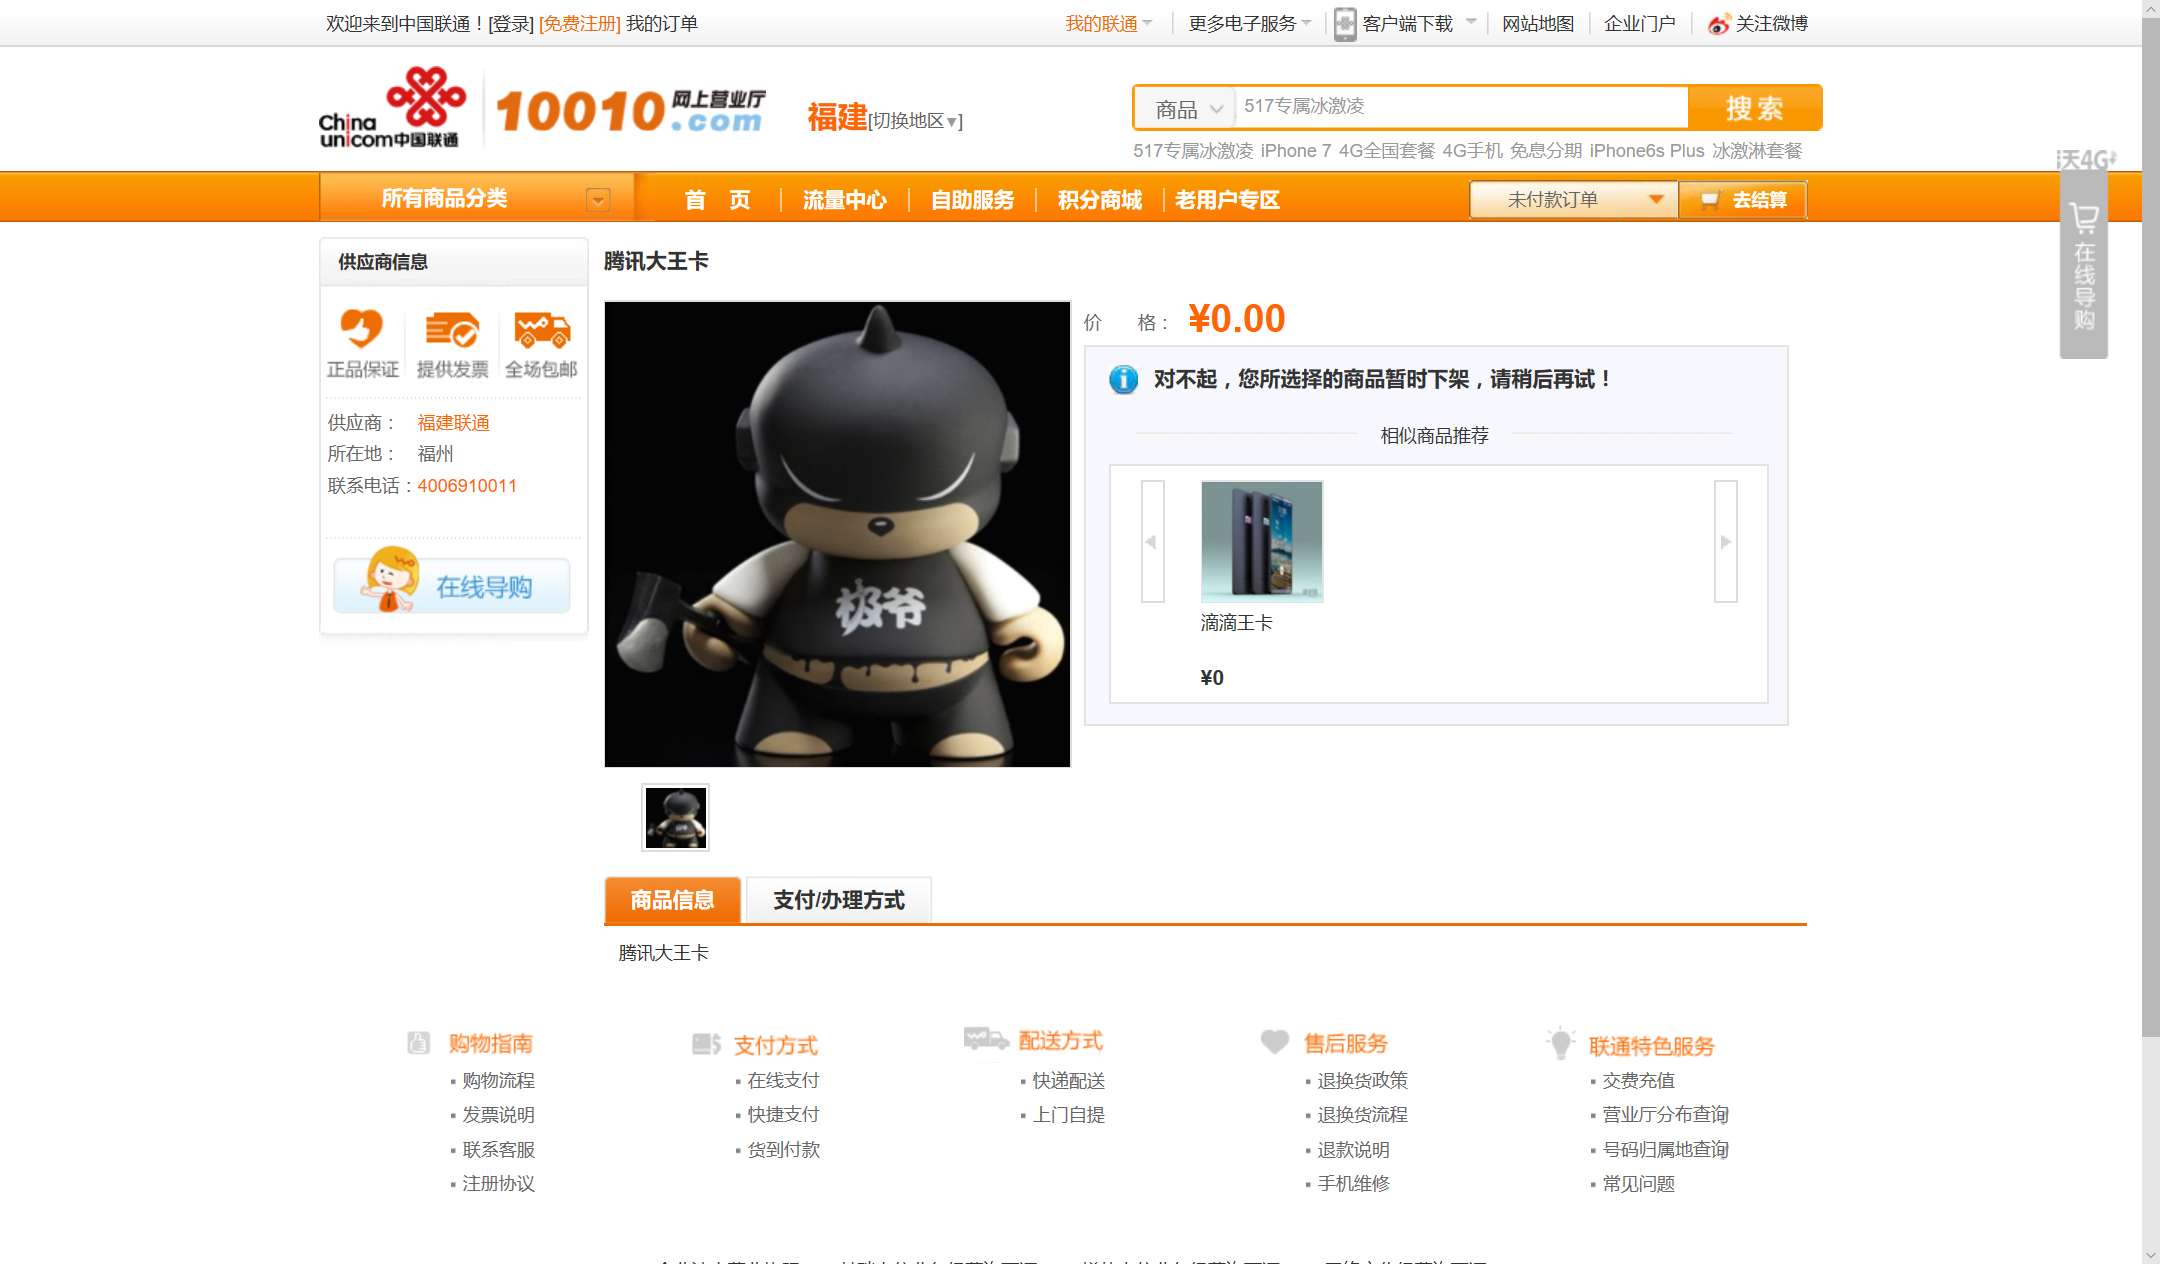Open the 流量中心 nav item

point(844,200)
